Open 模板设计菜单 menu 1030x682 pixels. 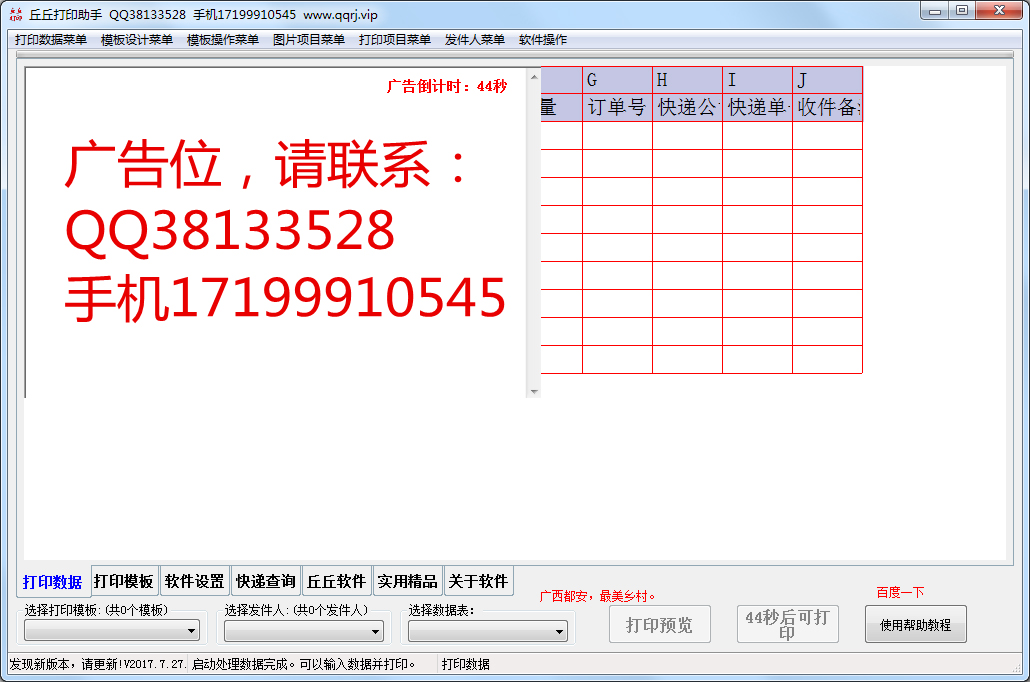pos(137,40)
